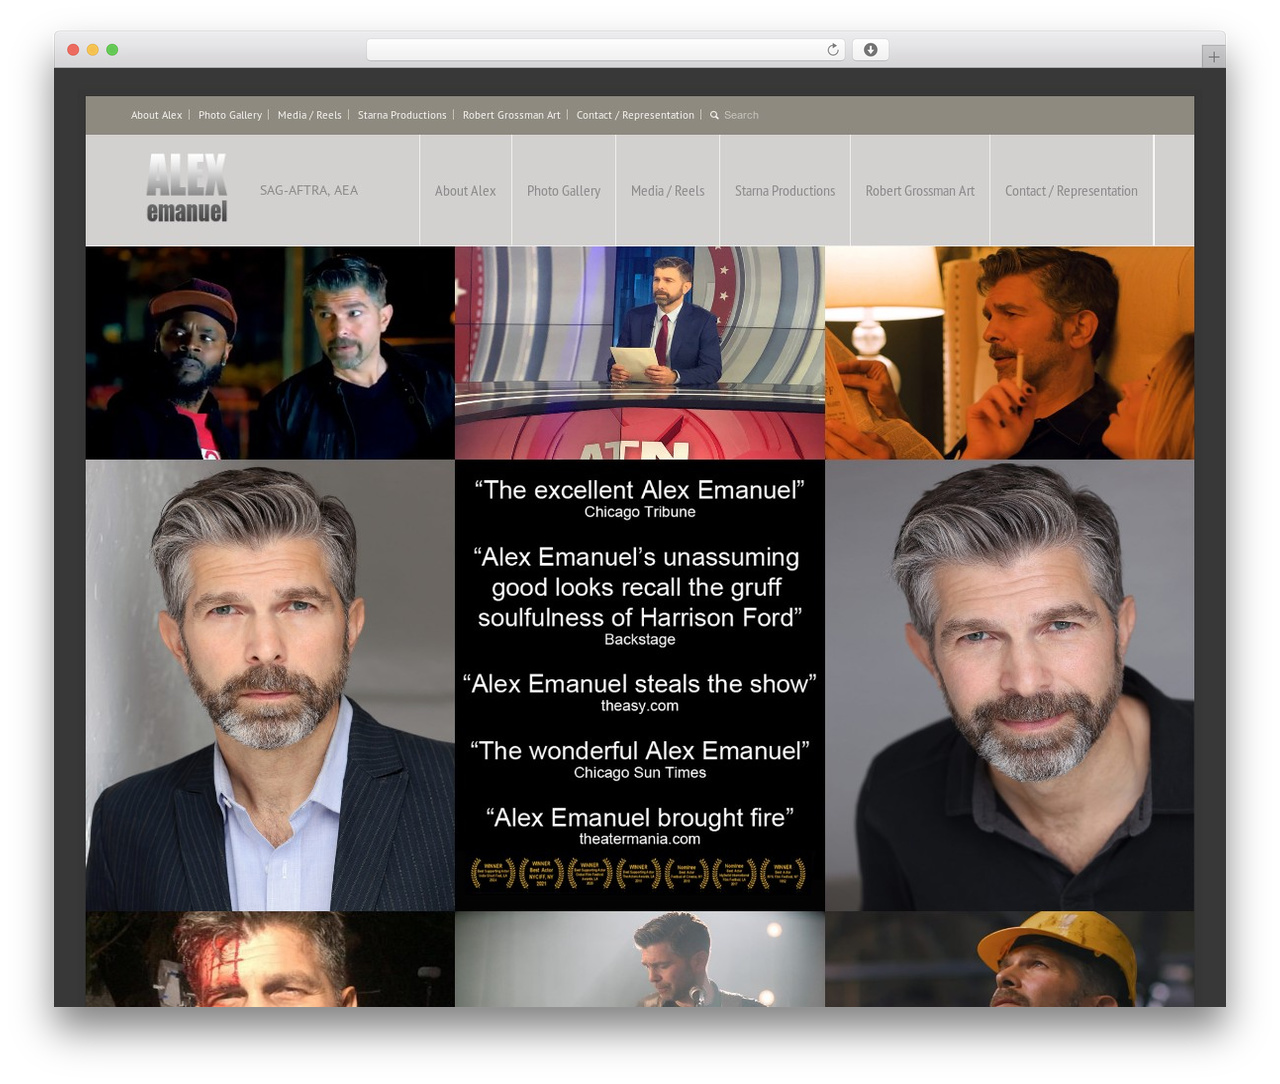Viewport: 1280px width, 1084px height.
Task: Open About Alex in top utility bar
Action: [156, 115]
